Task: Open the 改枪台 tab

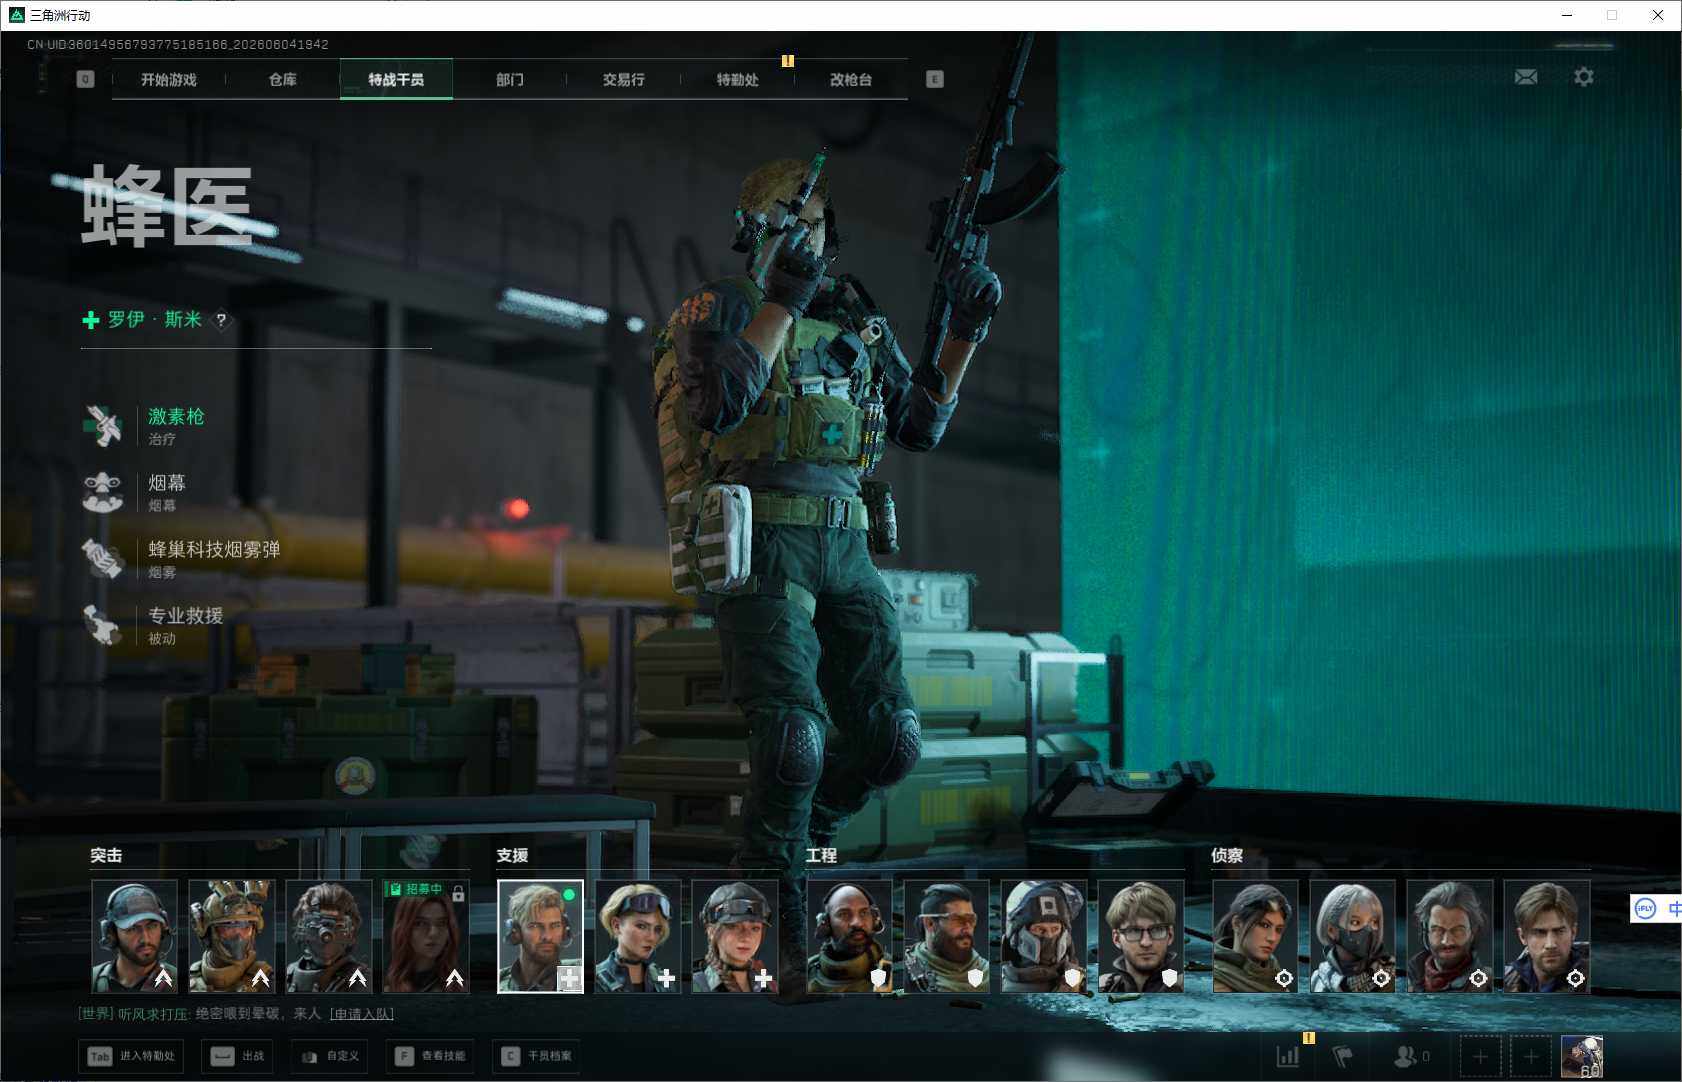Action: pos(851,80)
